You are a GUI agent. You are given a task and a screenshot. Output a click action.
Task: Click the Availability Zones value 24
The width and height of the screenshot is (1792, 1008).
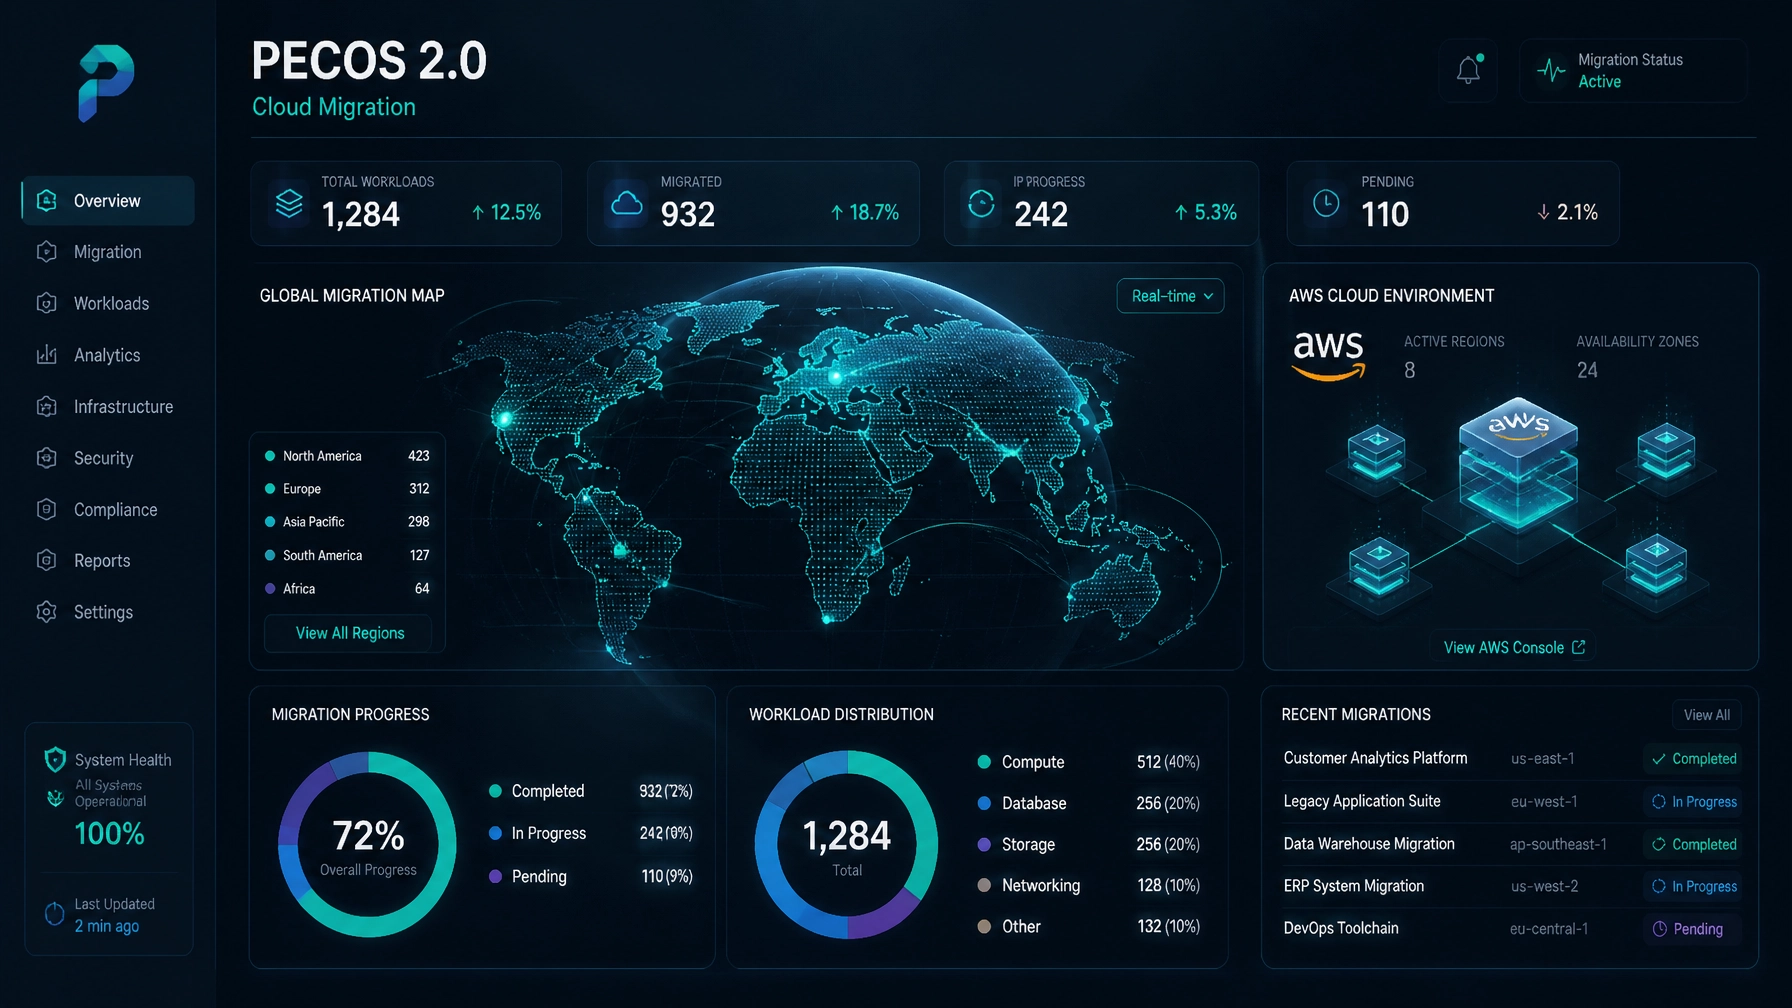[1587, 370]
